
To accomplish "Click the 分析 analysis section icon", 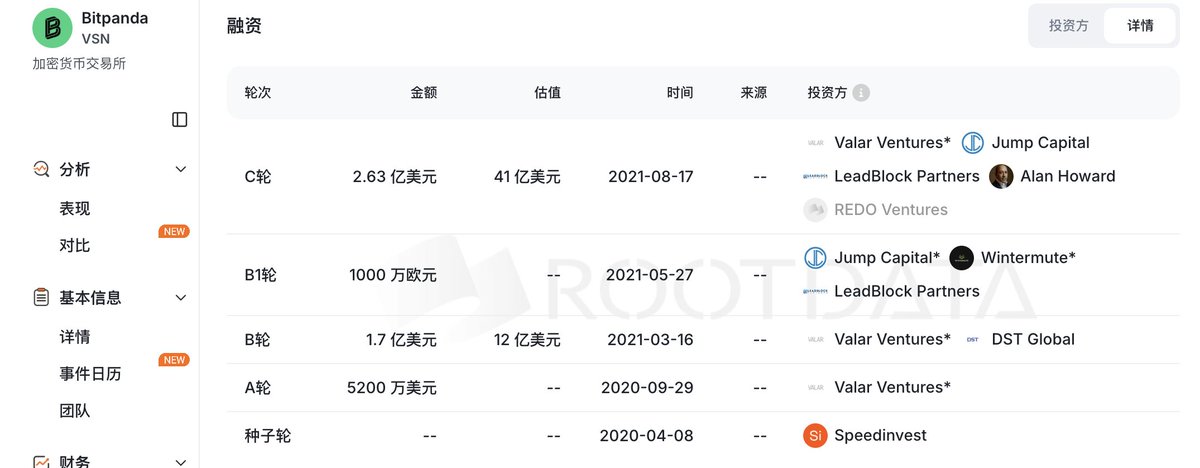I will [x=41, y=170].
